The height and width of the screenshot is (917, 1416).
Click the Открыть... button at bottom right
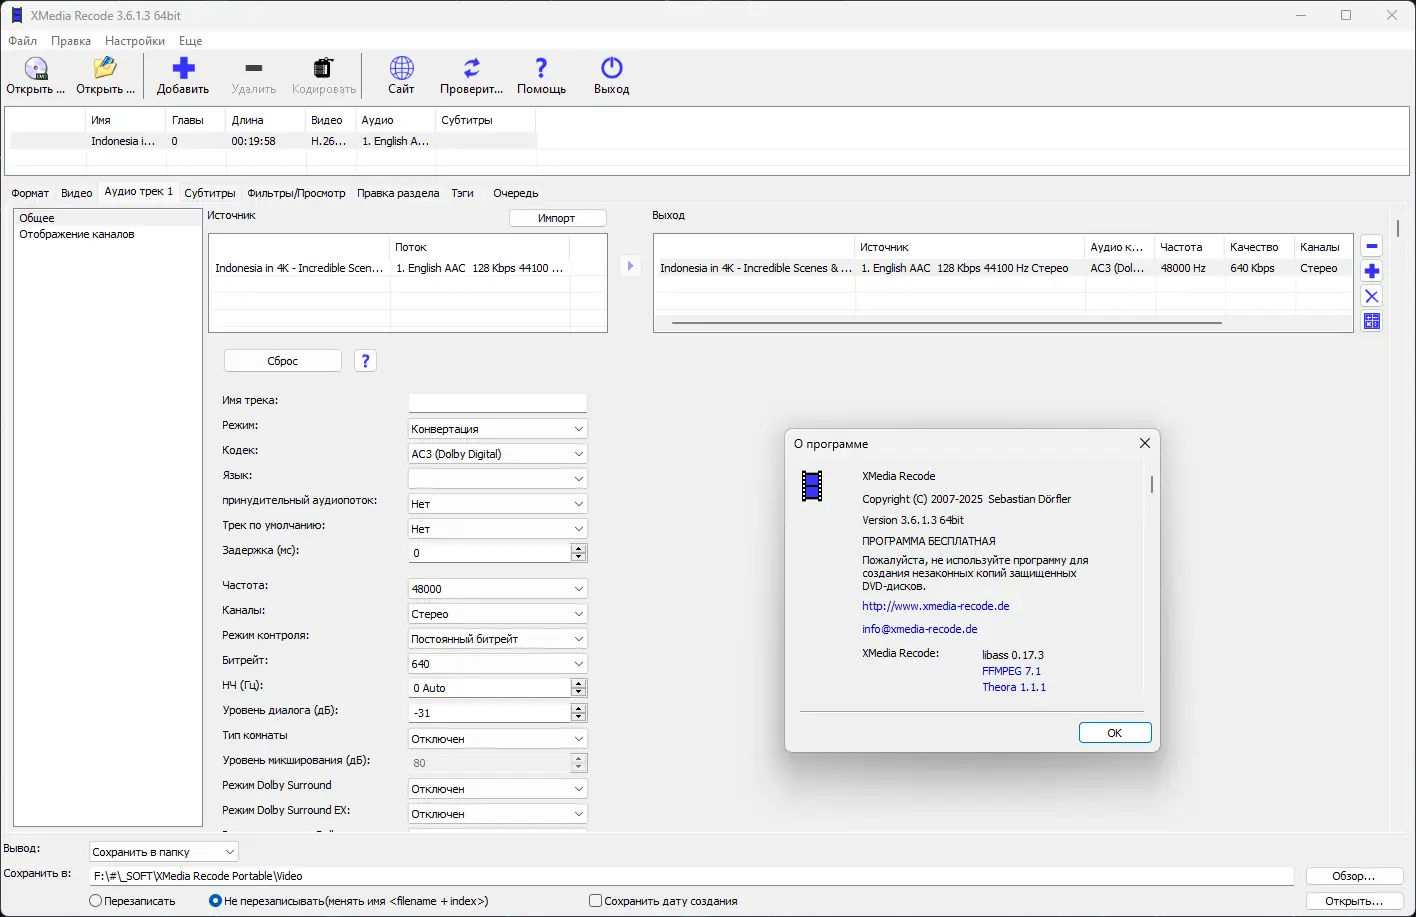(x=1353, y=901)
